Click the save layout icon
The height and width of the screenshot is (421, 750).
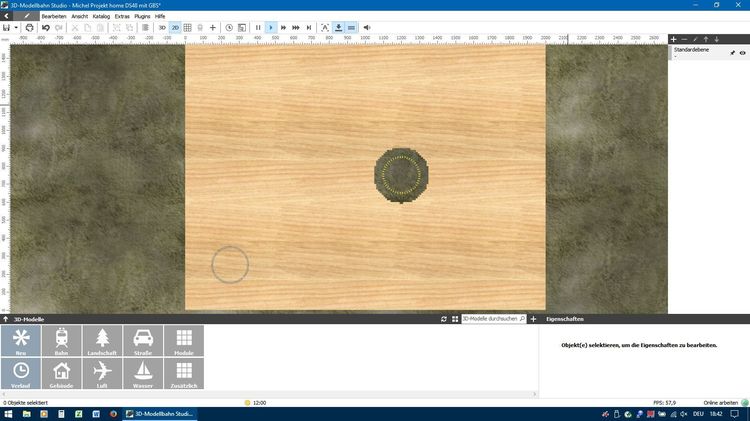(x=6, y=28)
